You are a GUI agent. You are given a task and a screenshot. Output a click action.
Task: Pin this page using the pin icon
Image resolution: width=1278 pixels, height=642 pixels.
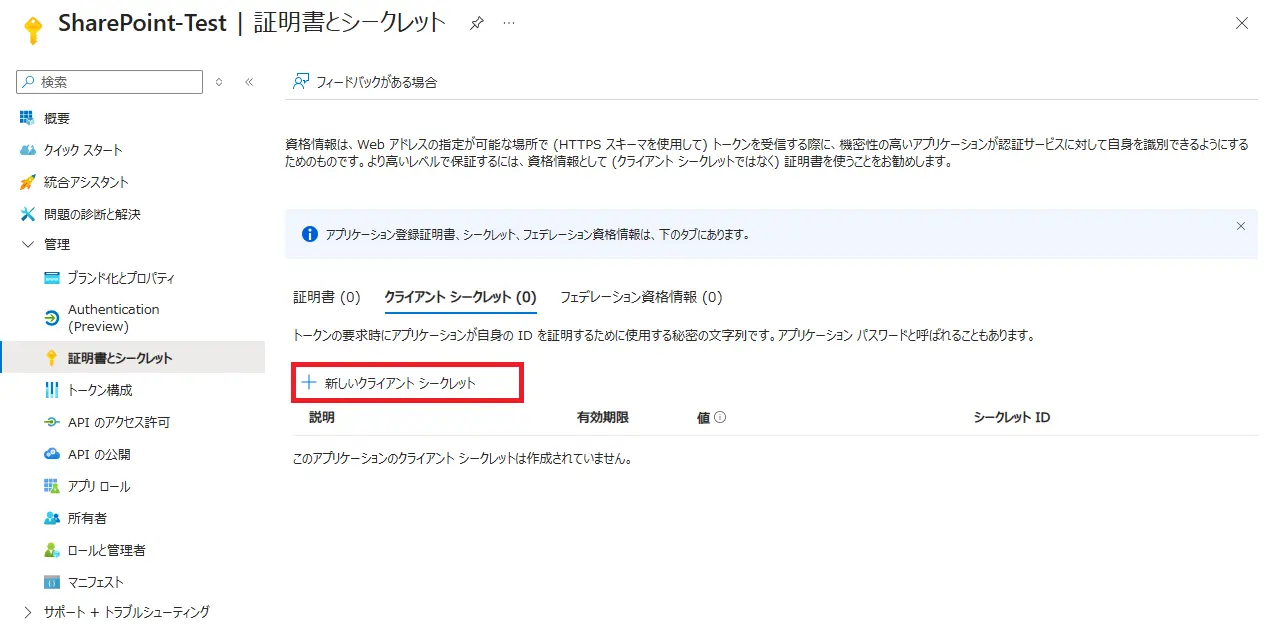(477, 23)
